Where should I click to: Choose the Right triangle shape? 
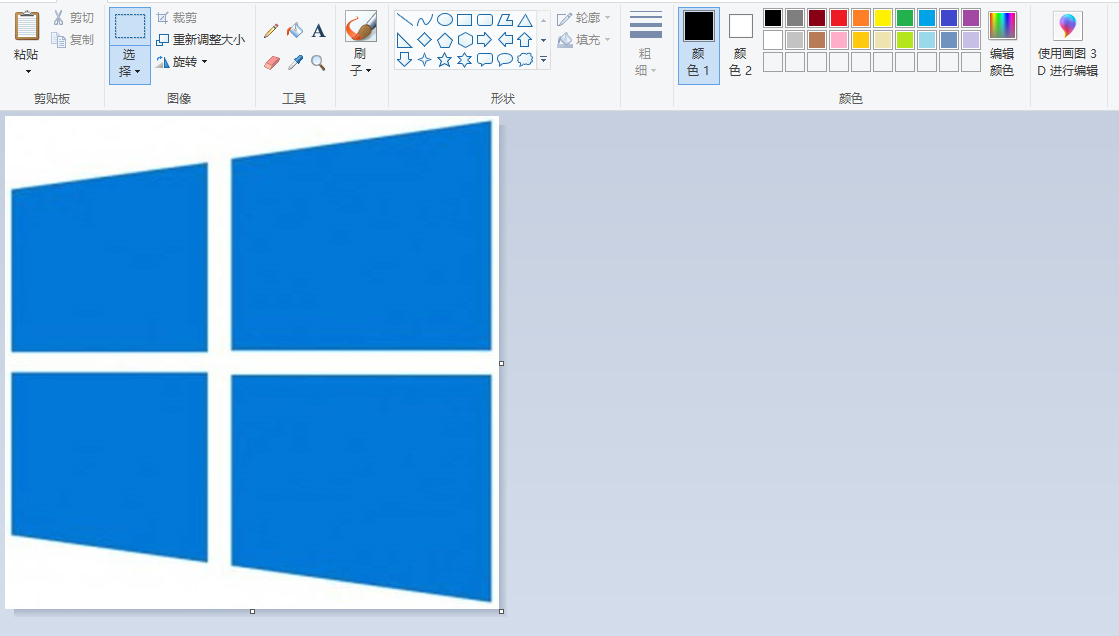coord(405,40)
